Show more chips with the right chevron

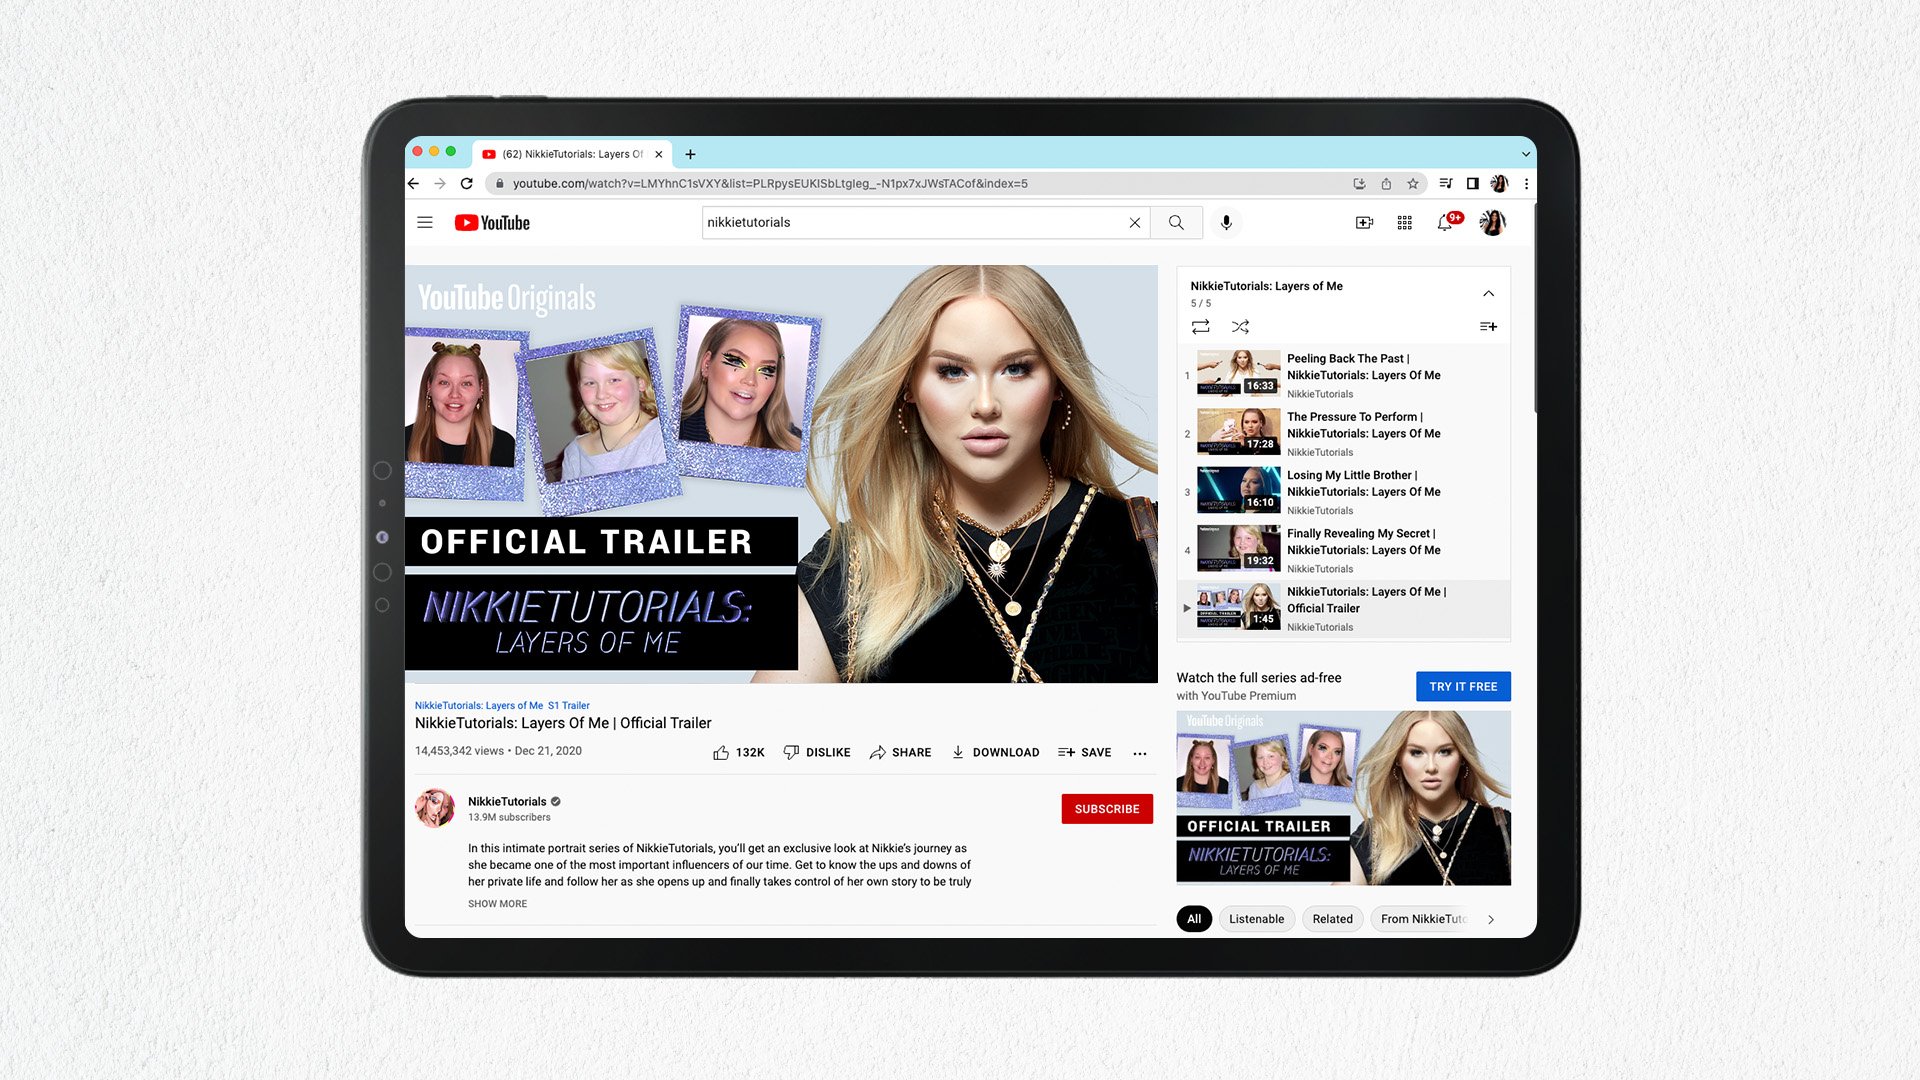click(1491, 919)
